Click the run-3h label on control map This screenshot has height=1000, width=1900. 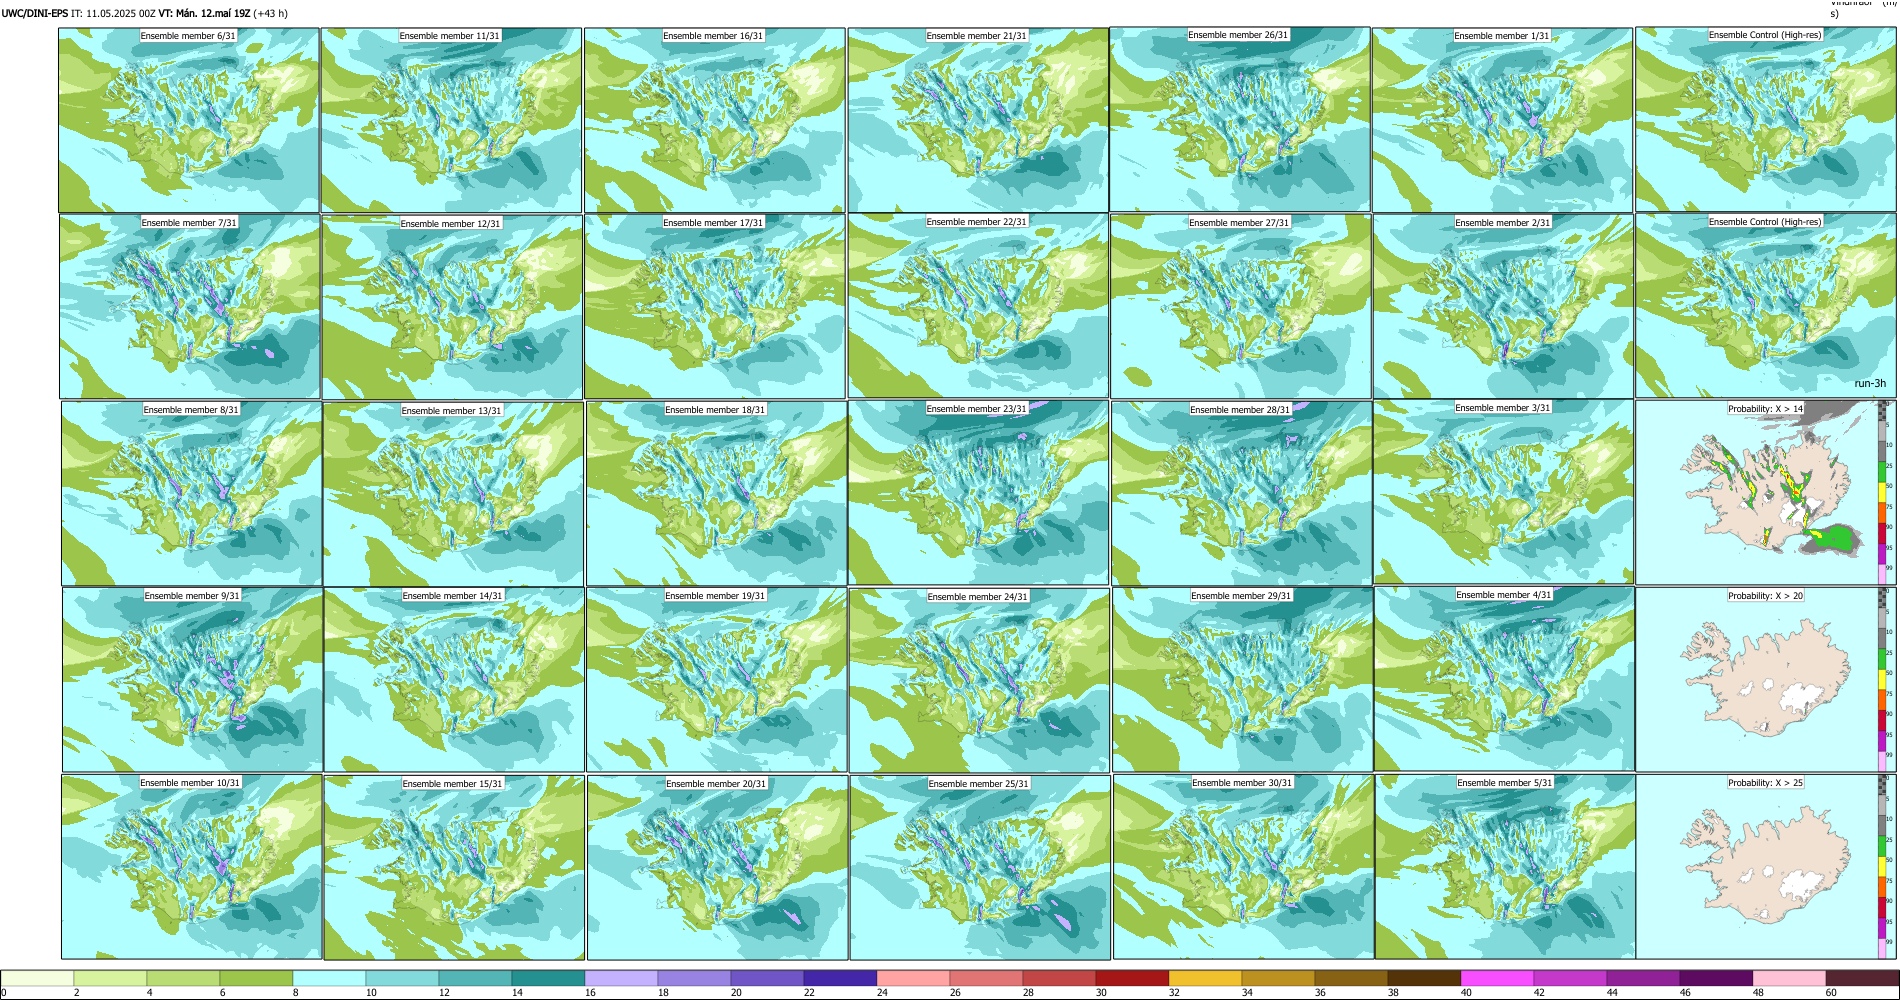[x=1870, y=384]
